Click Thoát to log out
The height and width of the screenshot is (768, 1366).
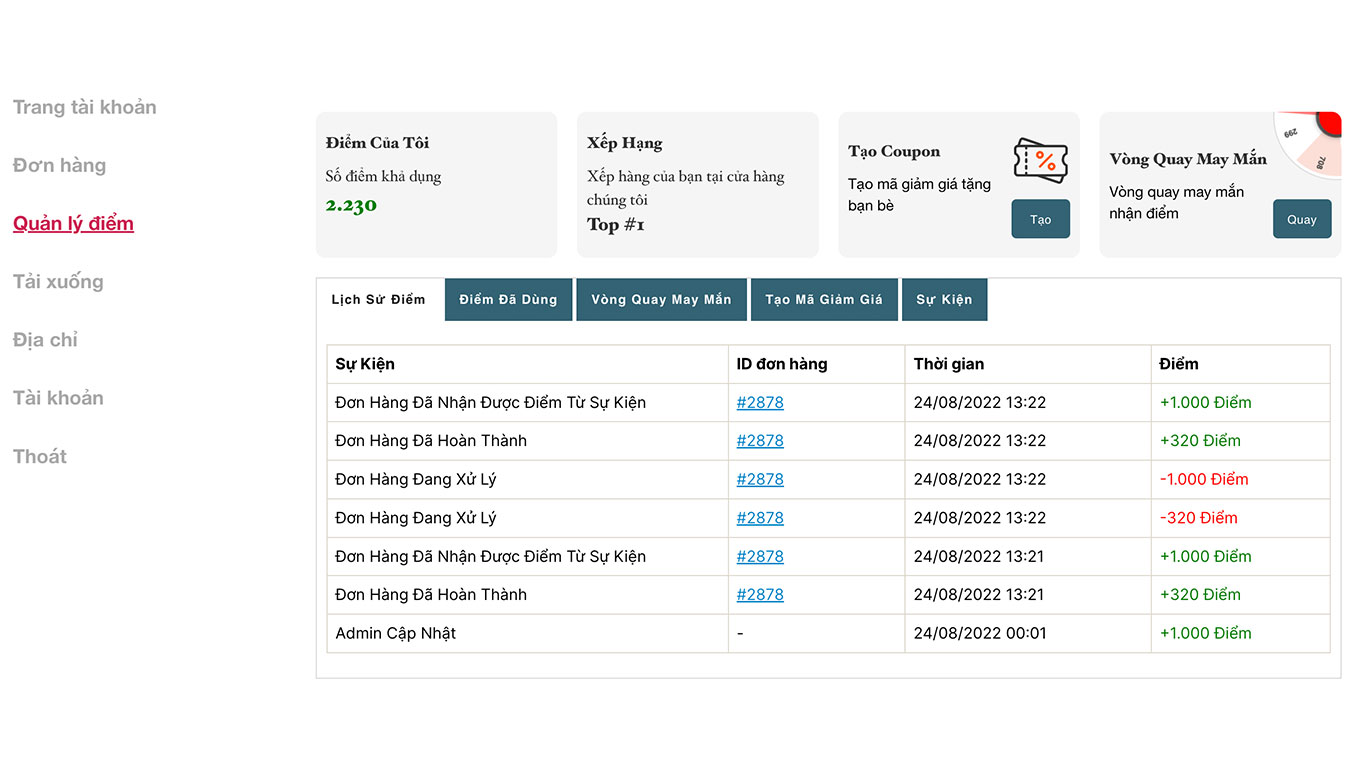point(40,456)
